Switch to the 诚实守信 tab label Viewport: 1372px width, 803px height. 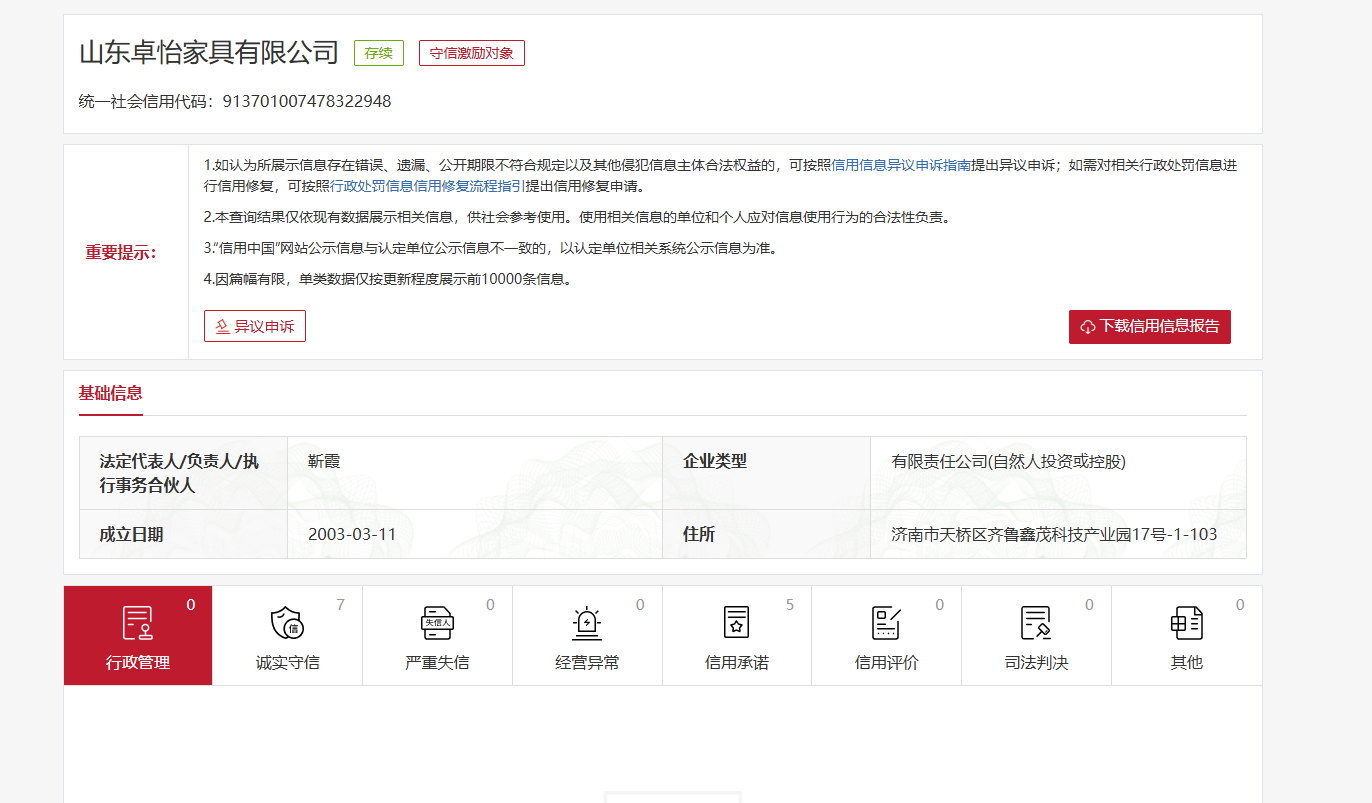coord(287,662)
